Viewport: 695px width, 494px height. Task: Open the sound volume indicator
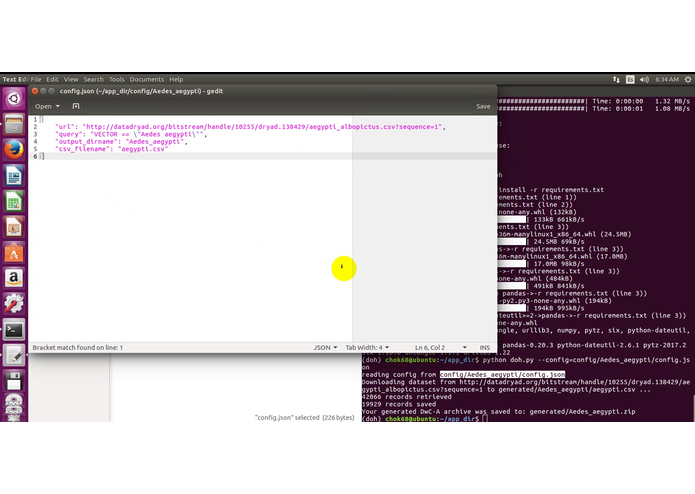[x=644, y=79]
